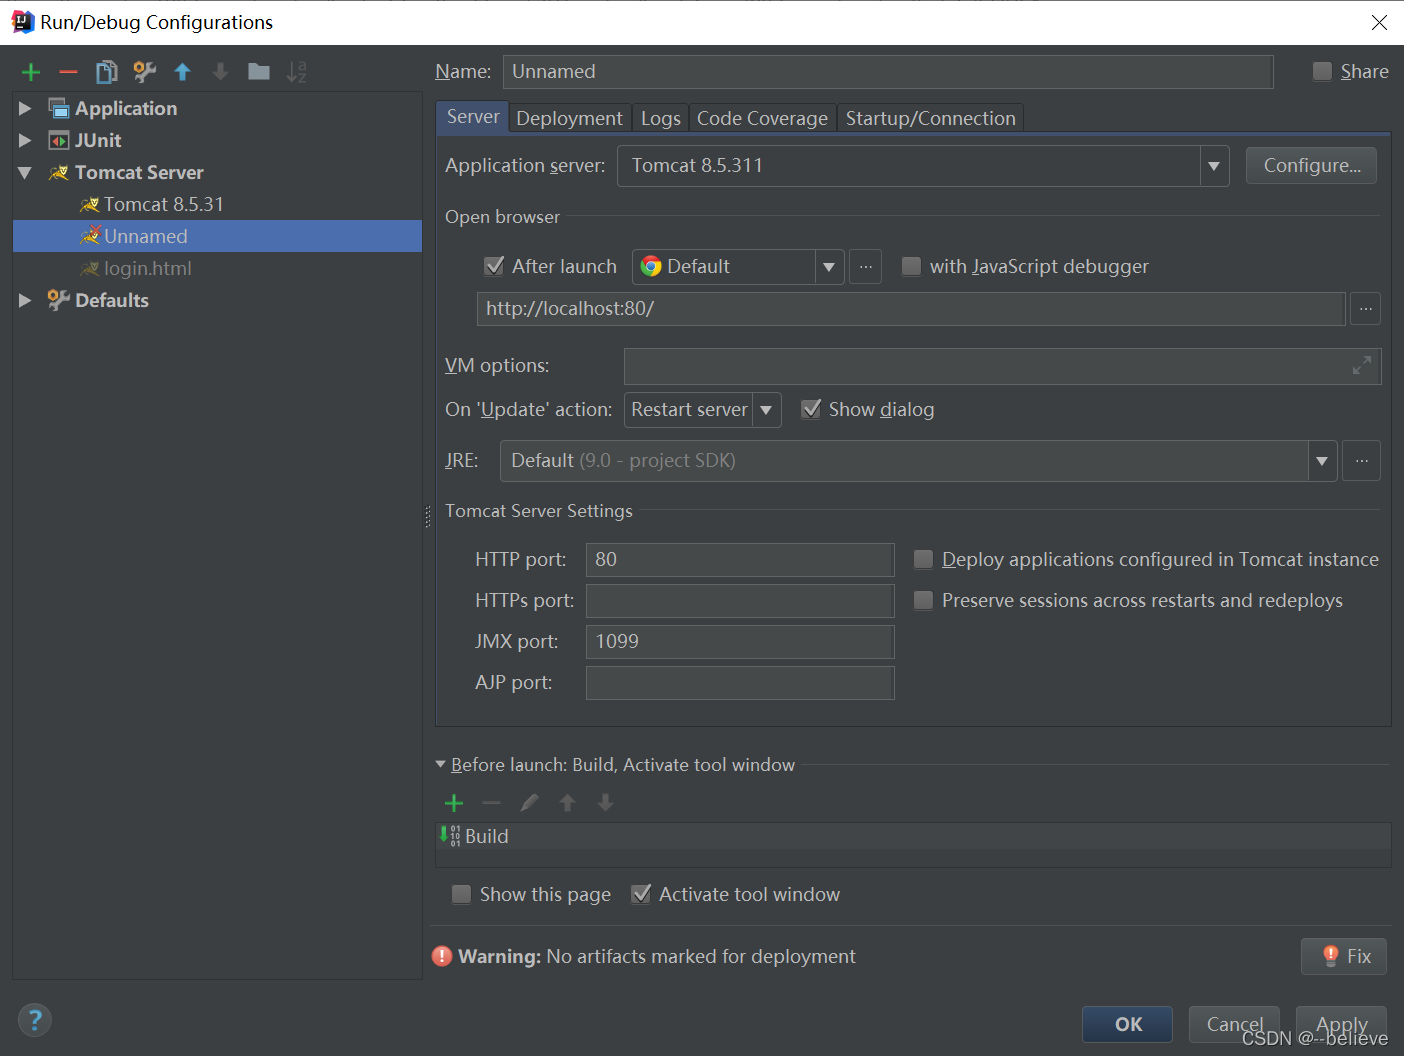Move configuration down arrow in left toolbar
The width and height of the screenshot is (1404, 1056).
[x=220, y=72]
